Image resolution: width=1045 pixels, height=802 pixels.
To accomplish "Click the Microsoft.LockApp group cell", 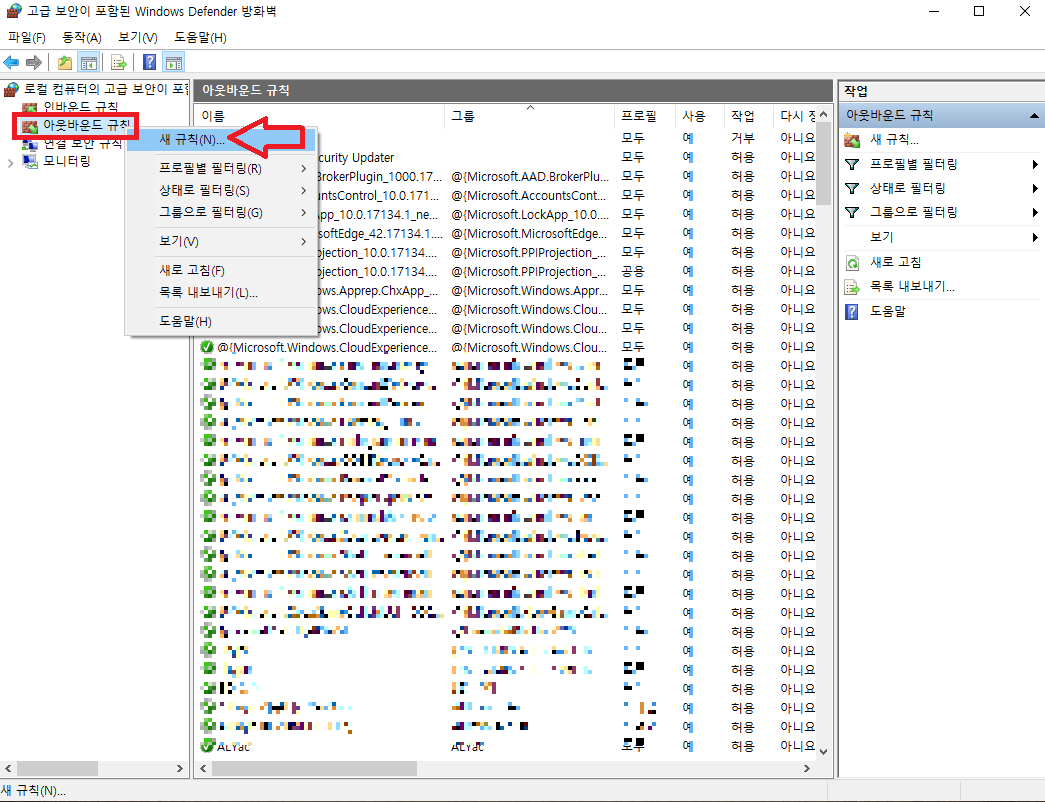I will click(x=529, y=214).
